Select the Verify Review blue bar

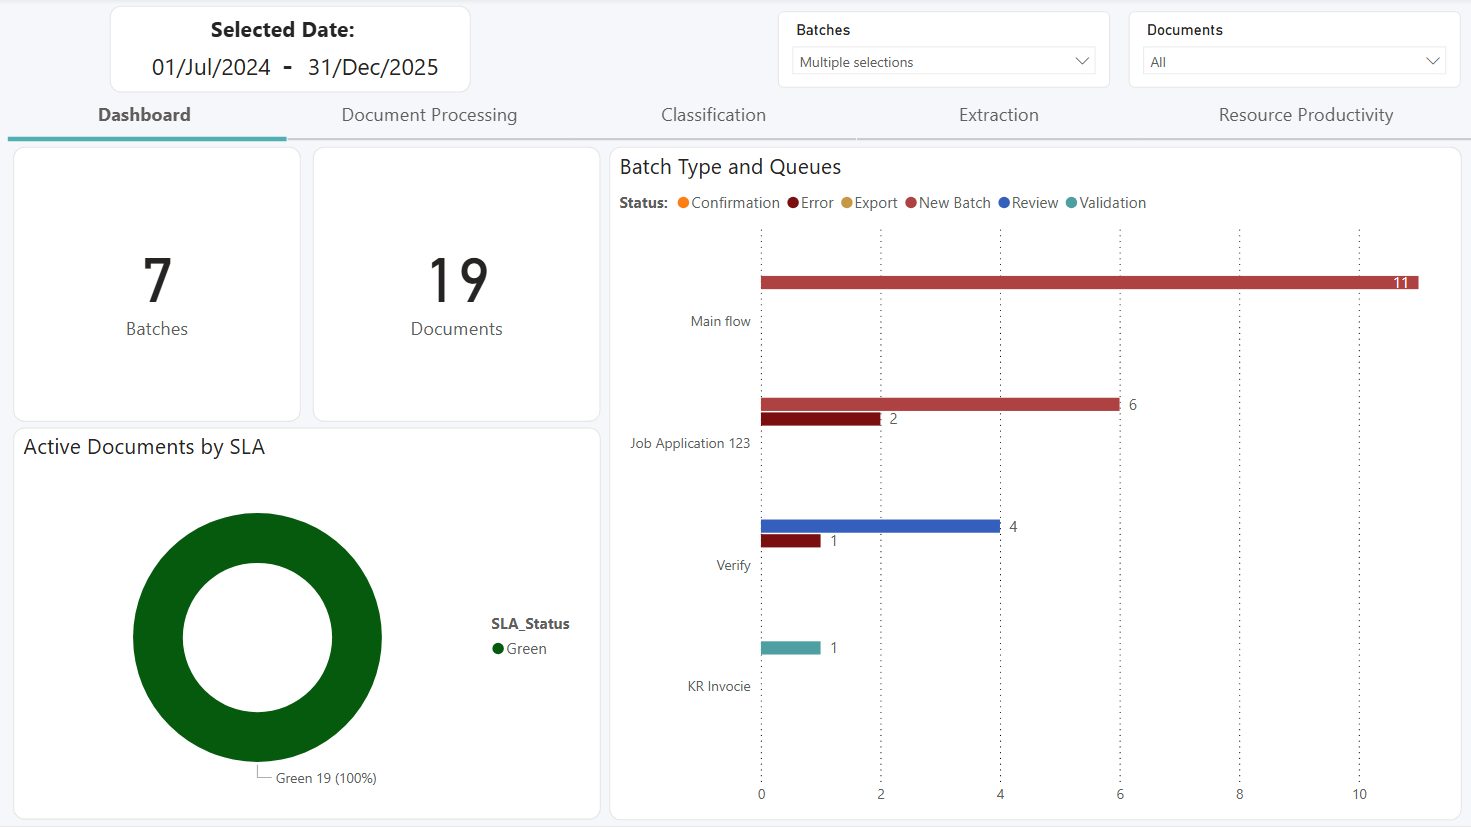pyautogui.click(x=880, y=526)
